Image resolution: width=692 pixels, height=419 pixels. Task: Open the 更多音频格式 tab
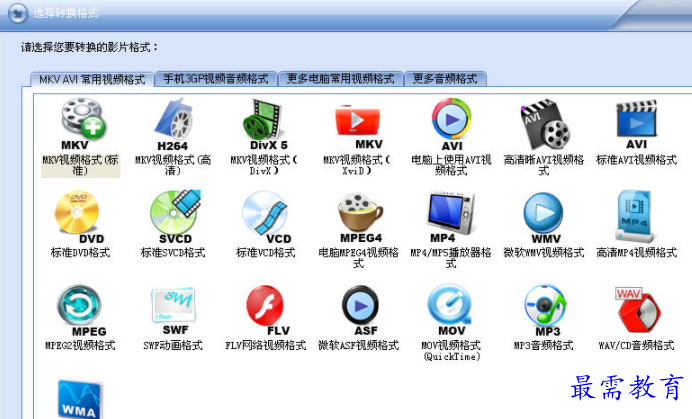[445, 79]
